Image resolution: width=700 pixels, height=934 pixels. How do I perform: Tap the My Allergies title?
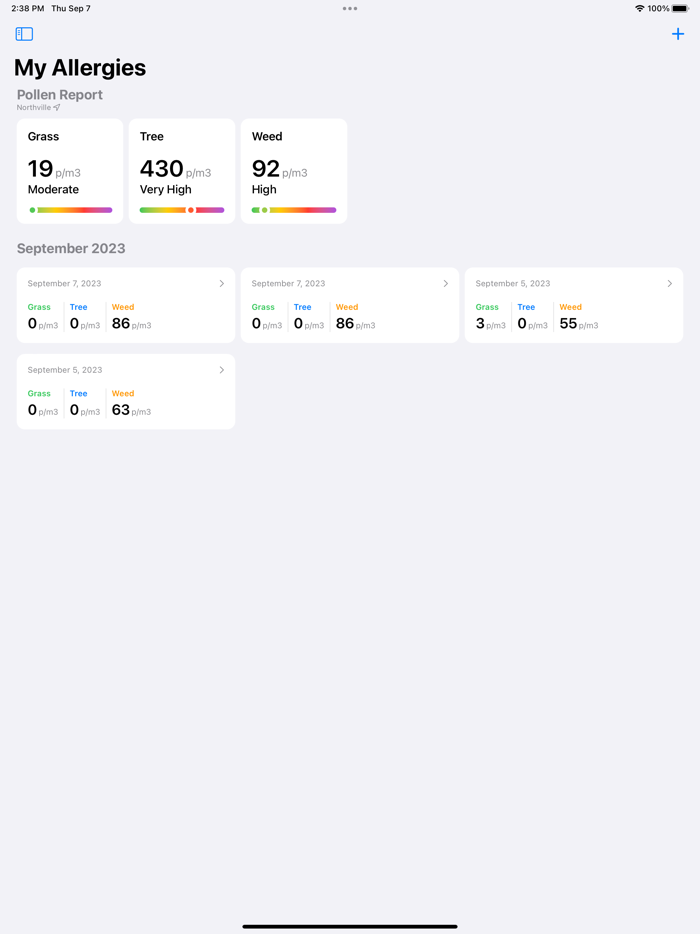pyautogui.click(x=80, y=68)
